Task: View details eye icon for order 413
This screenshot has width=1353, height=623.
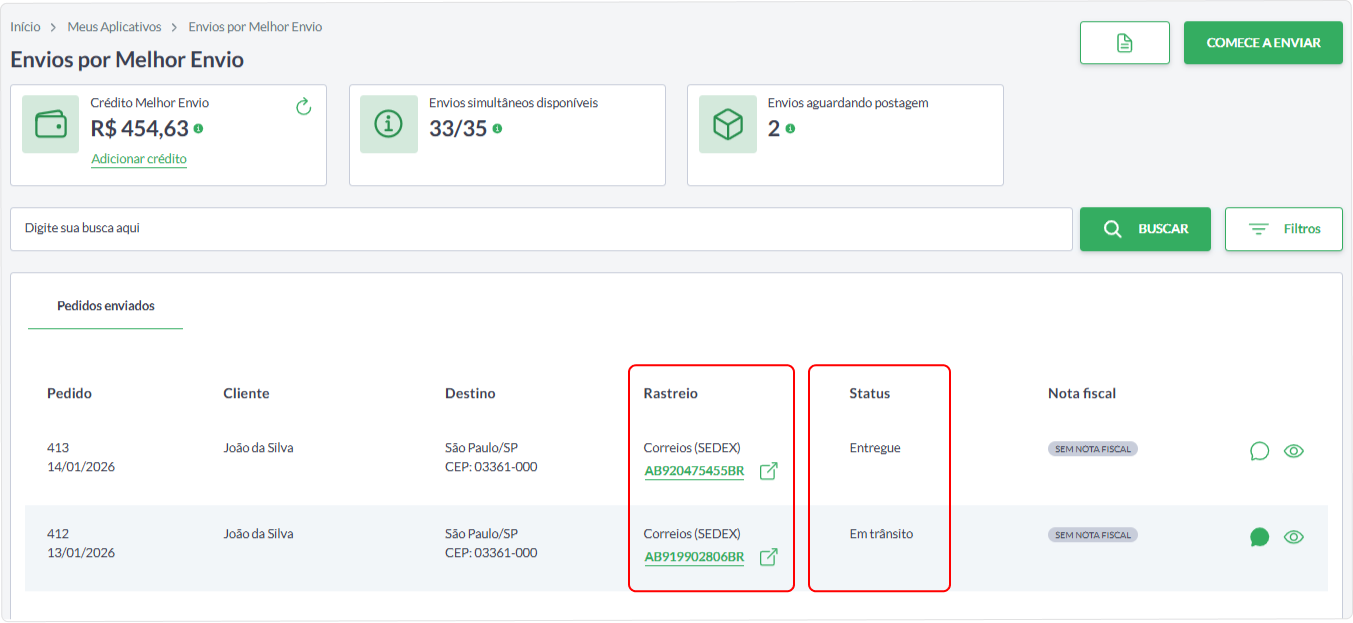Action: coord(1293,451)
